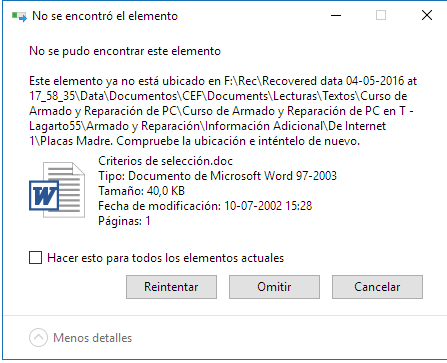Image resolution: width=447 pixels, height=363 pixels.
Task: Enable 'Hacer esto para todos los elementos actuales' checkbox
Action: click(x=35, y=258)
